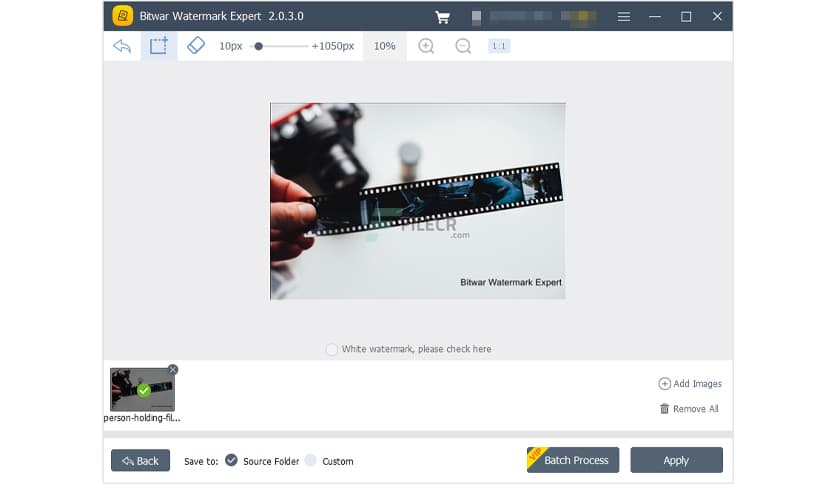Viewport: 836px width, 484px height.
Task: Click the Bitwar app logo
Action: 123,16
